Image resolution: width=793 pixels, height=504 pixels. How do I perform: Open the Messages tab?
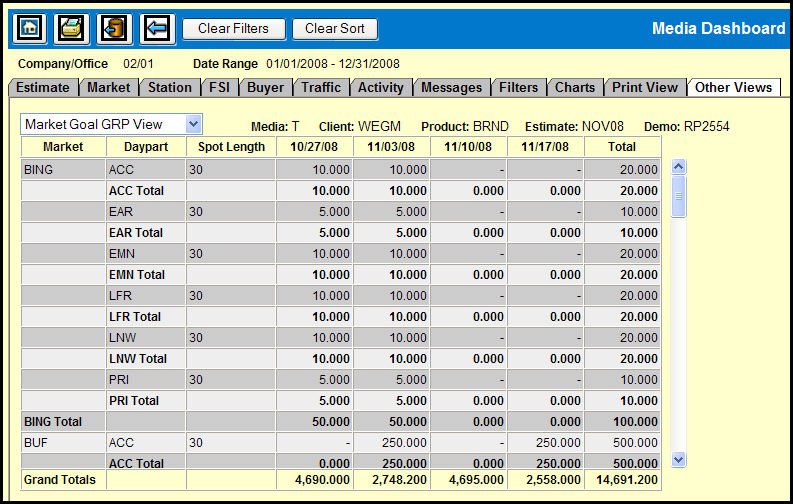[x=451, y=87]
